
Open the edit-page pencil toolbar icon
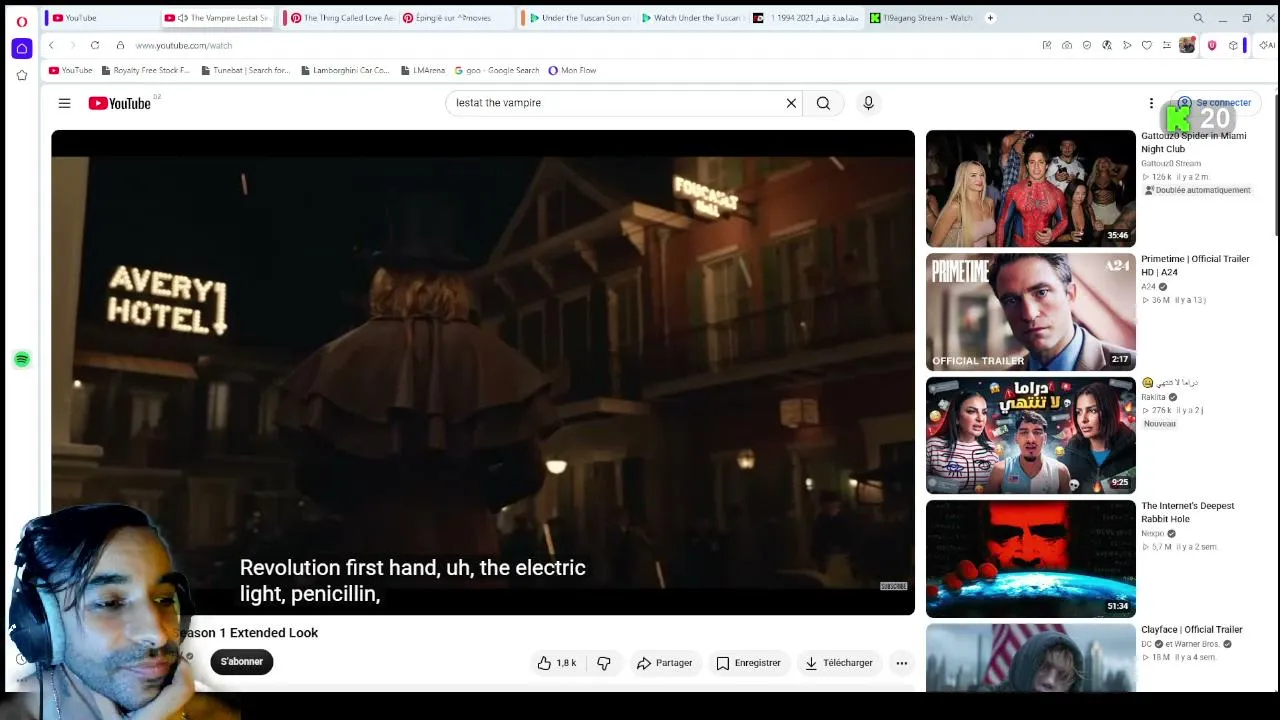(x=1047, y=45)
